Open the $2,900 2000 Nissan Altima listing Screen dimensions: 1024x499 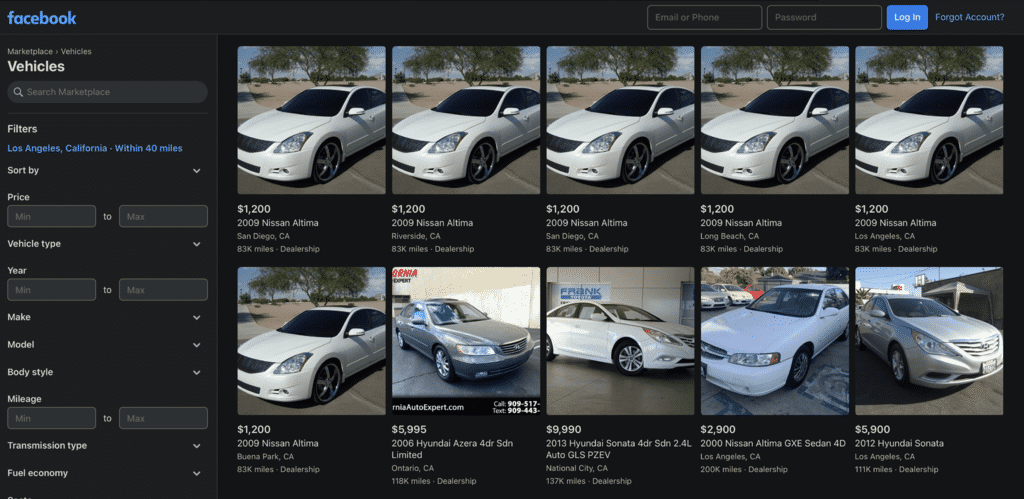[774, 340]
